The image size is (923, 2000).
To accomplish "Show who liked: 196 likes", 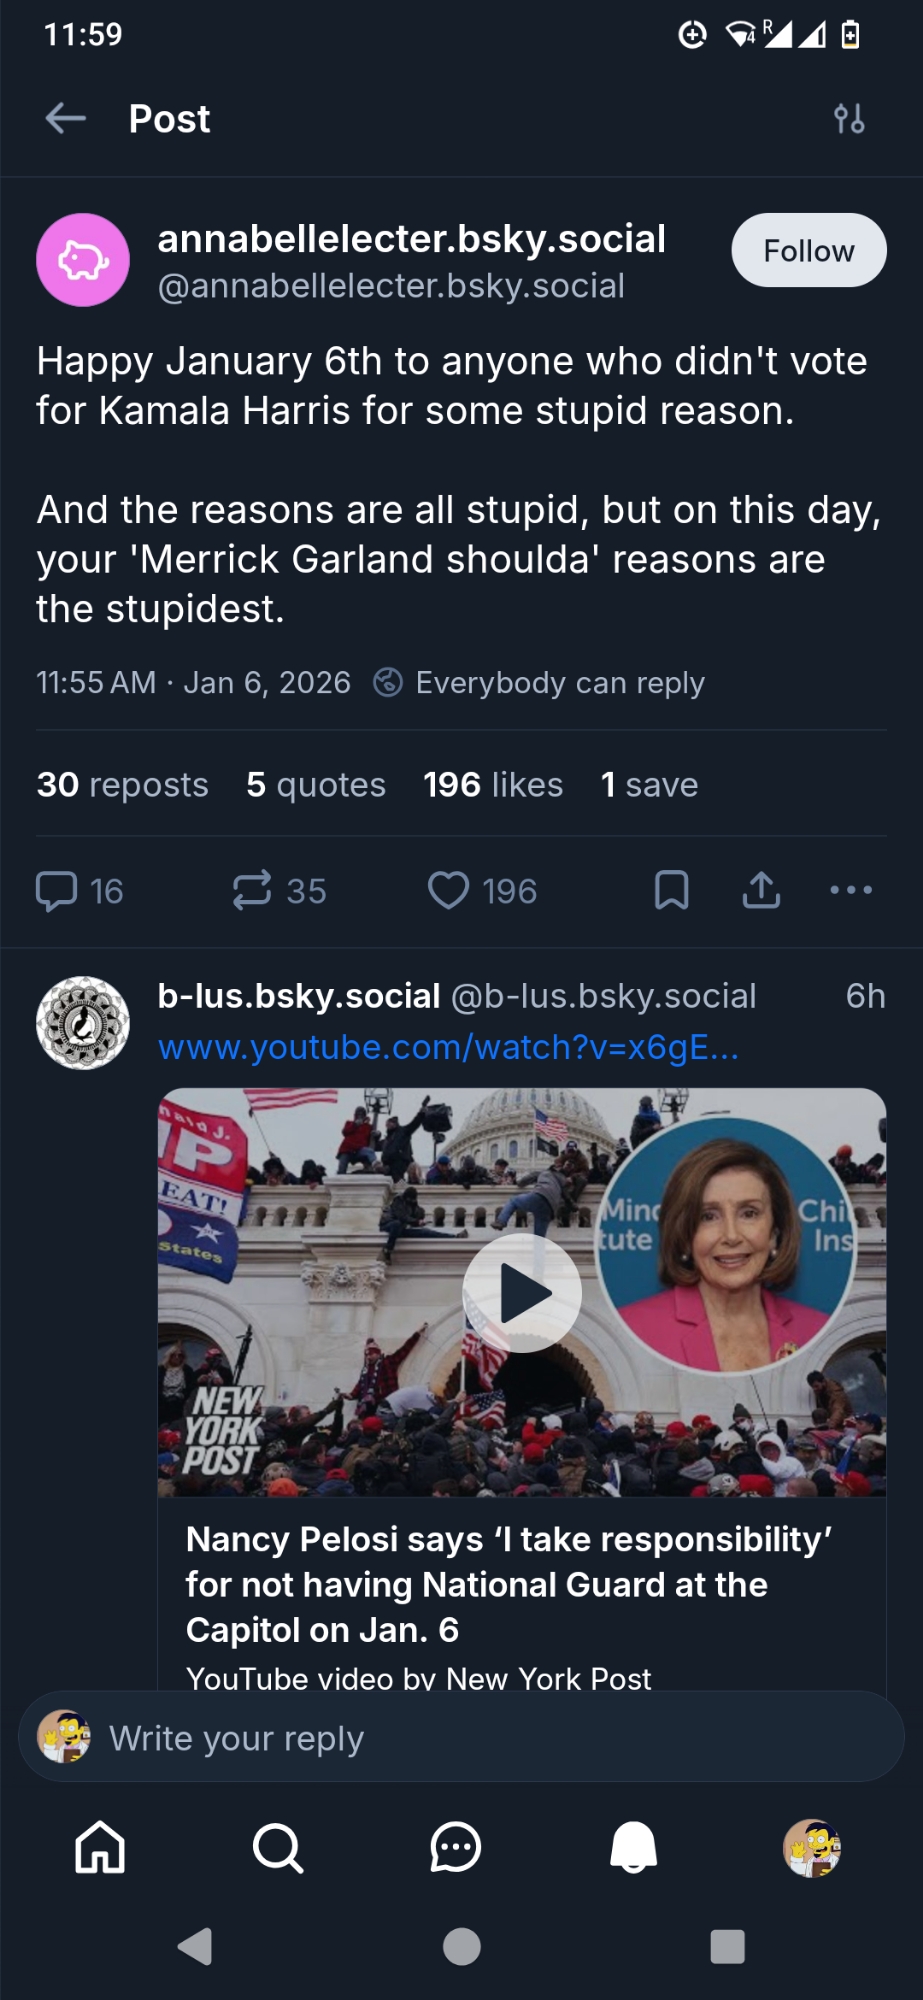I will pyautogui.click(x=493, y=785).
